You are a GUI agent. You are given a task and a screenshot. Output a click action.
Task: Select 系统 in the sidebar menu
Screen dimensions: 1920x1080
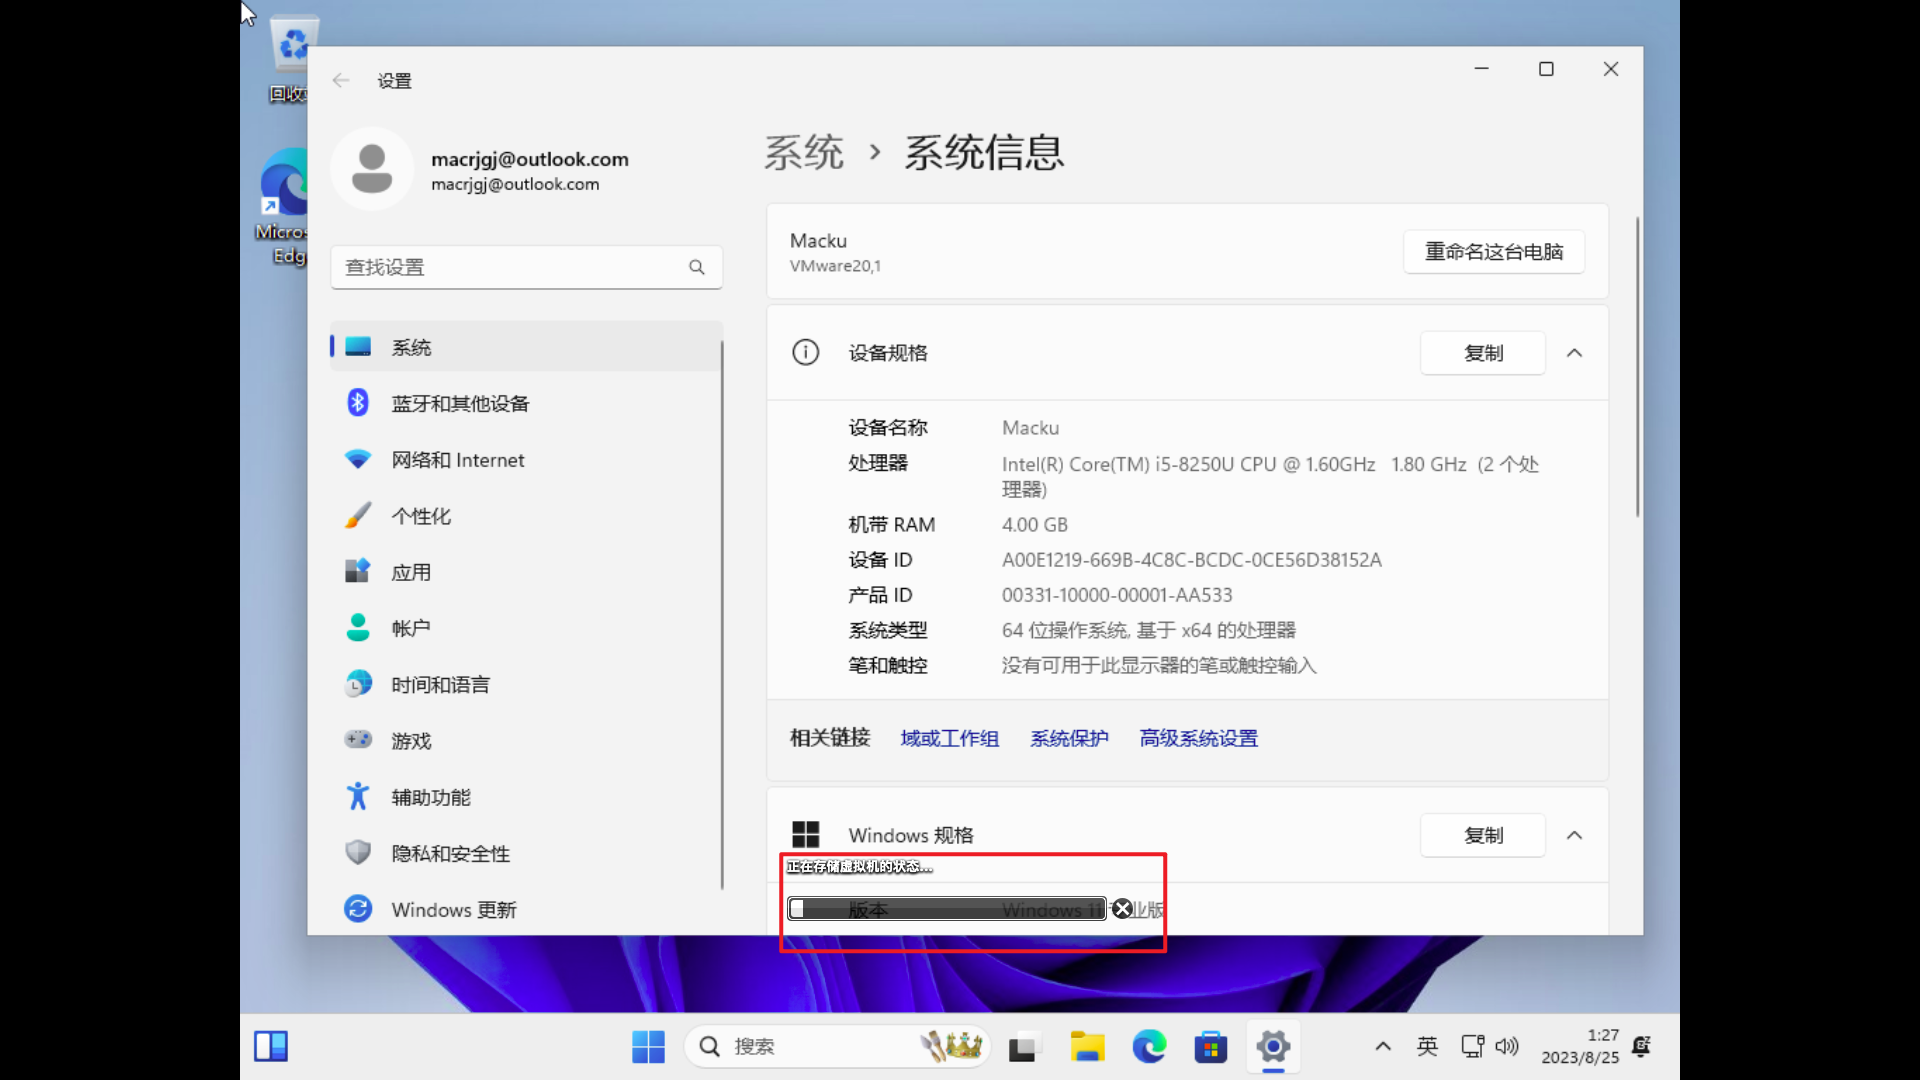(x=526, y=347)
